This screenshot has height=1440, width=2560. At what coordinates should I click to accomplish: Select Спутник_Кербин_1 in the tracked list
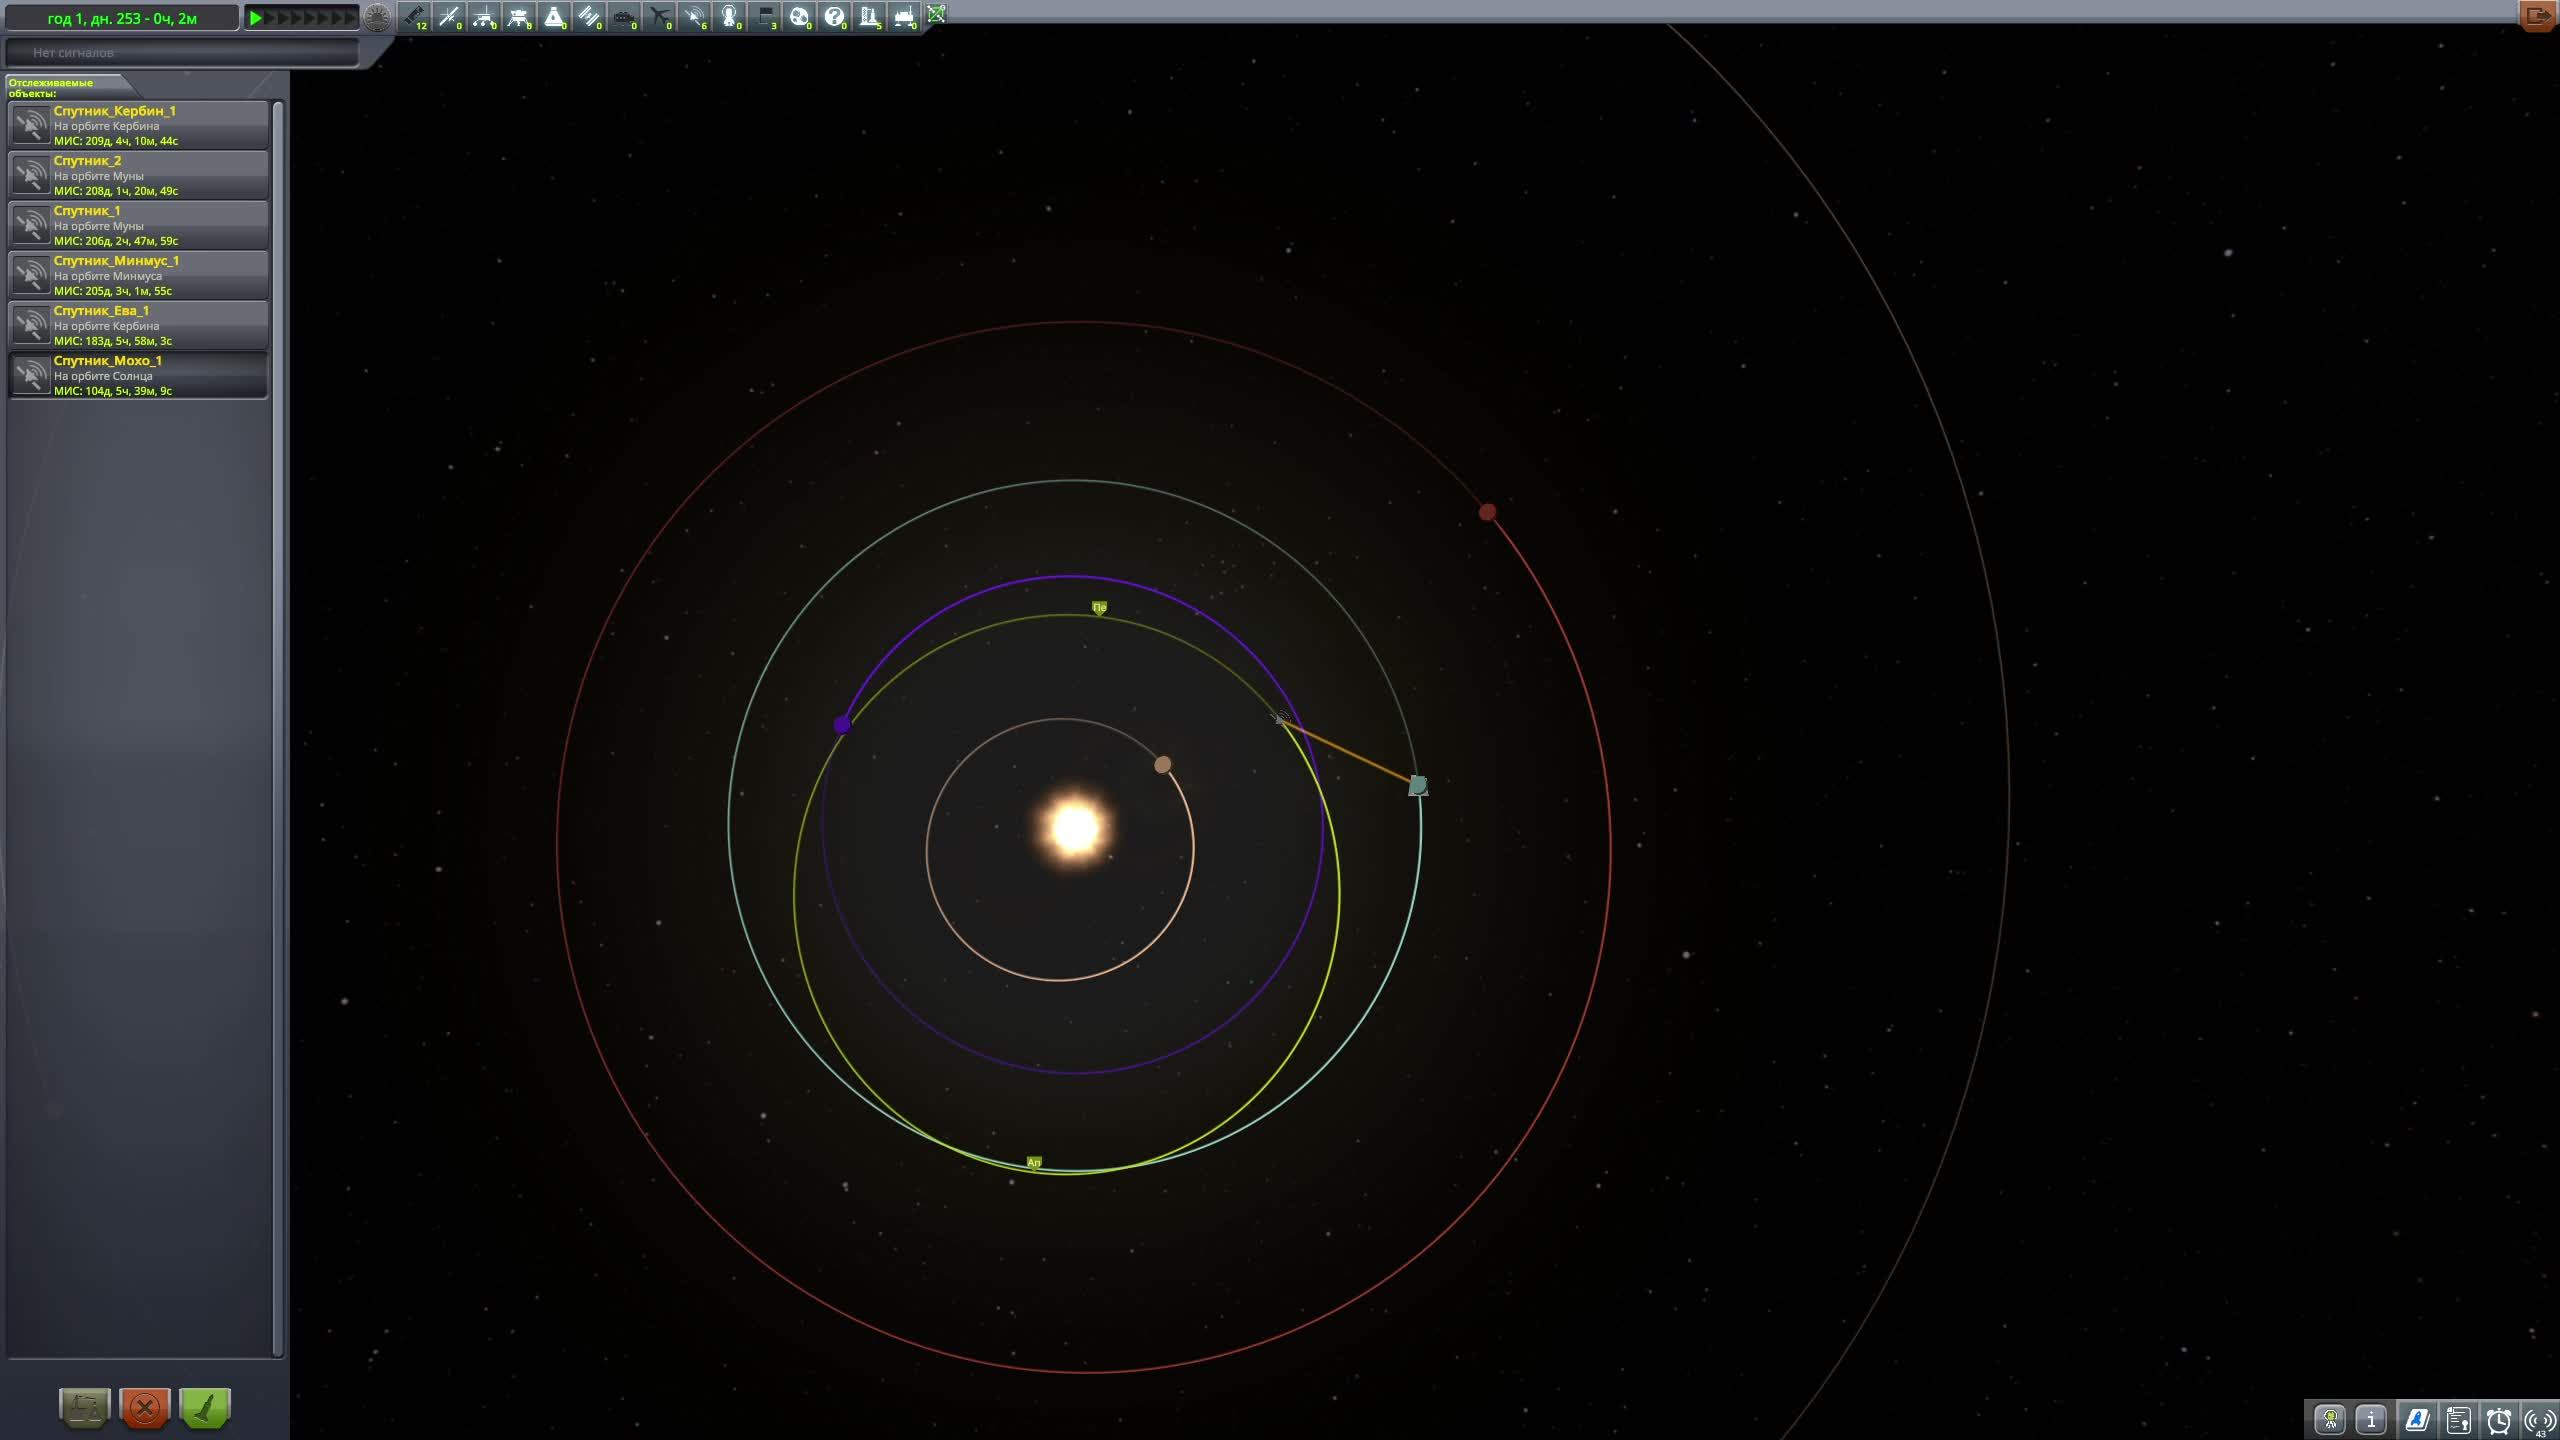[139, 125]
